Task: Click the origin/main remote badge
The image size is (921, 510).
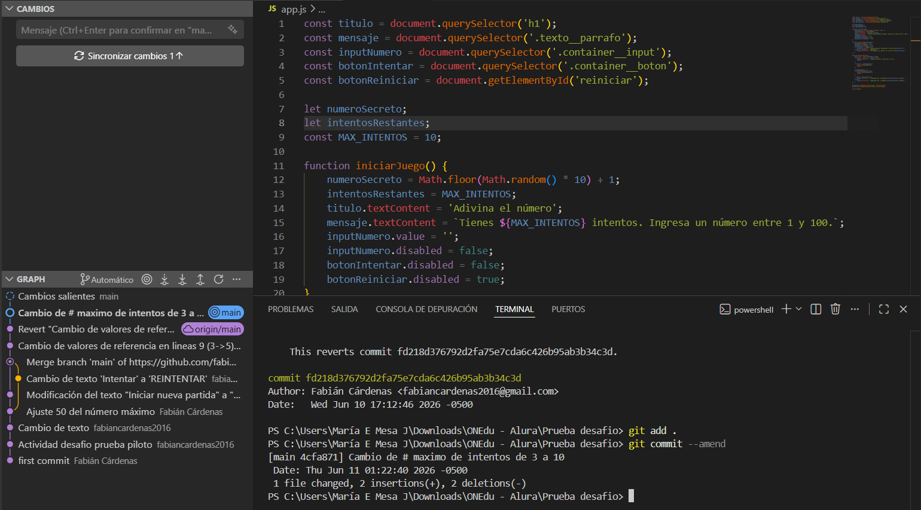Action: 212,330
